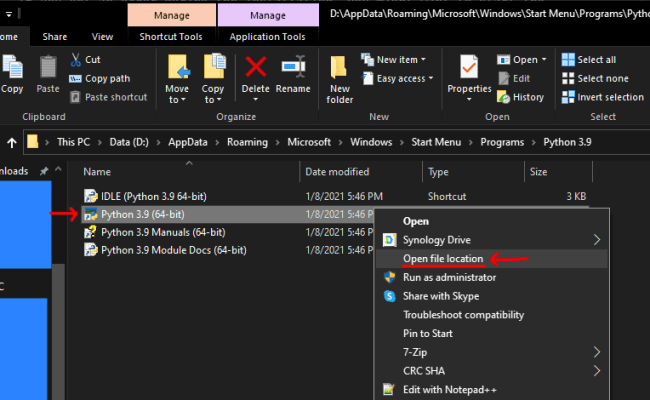Switch to the View ribbon tab
Screen dimensions: 650x400
click(x=102, y=37)
